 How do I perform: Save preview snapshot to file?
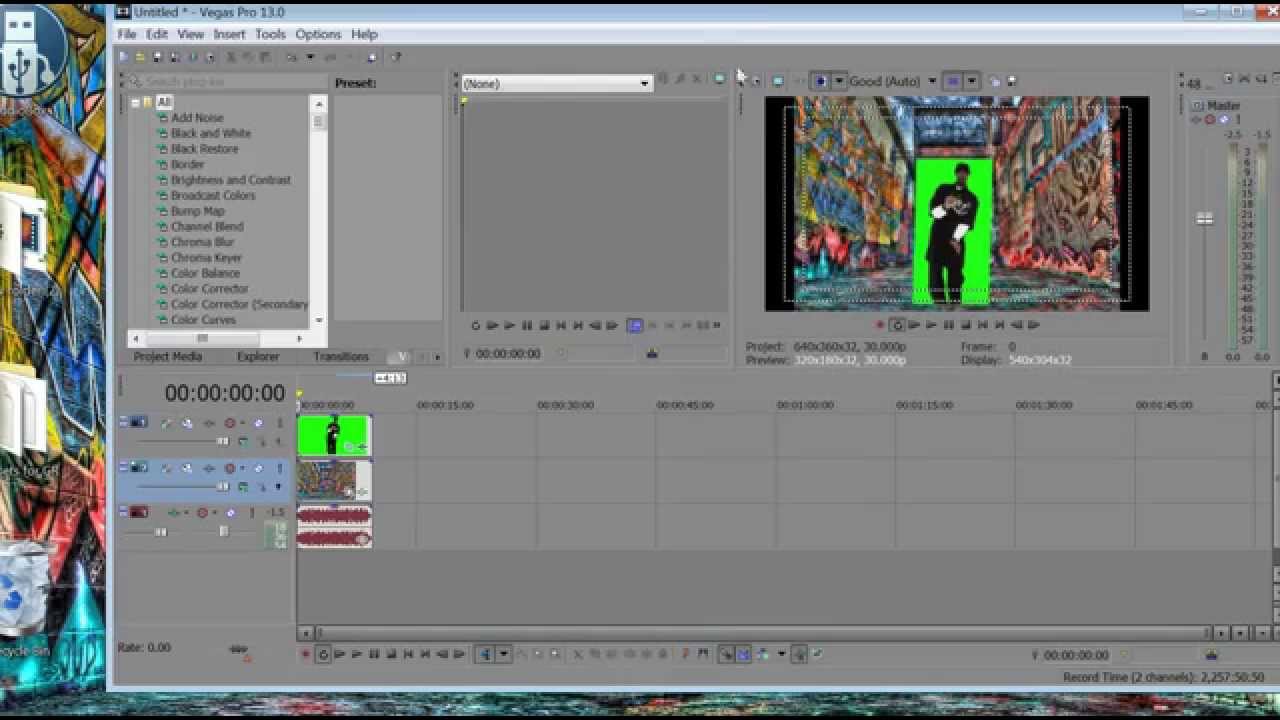point(1011,81)
